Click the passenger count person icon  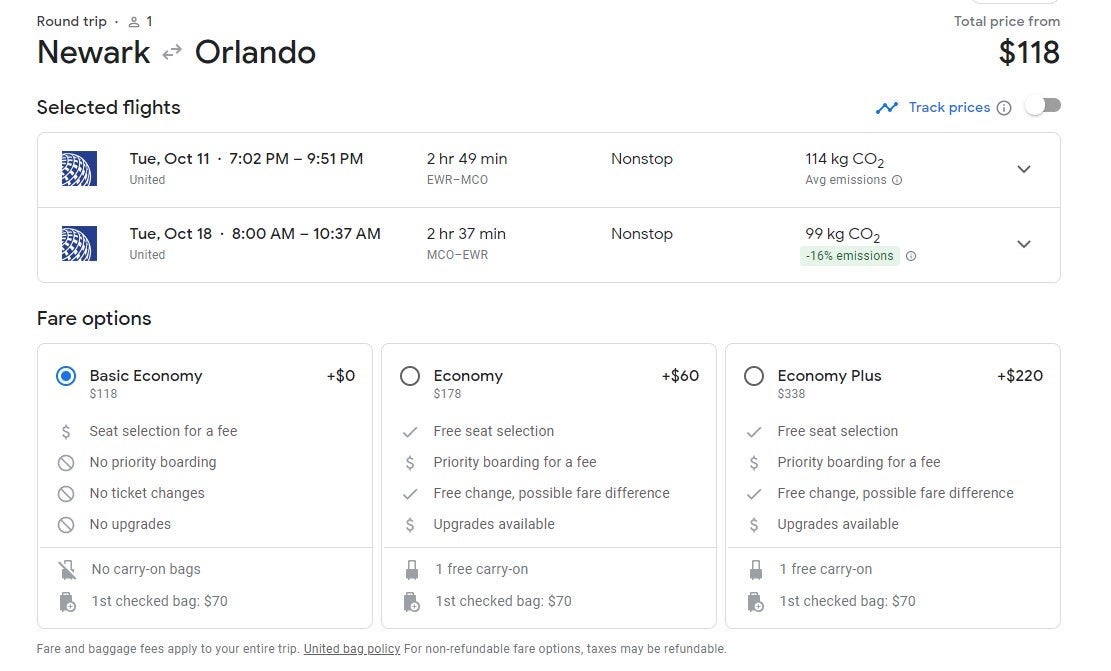tap(134, 22)
